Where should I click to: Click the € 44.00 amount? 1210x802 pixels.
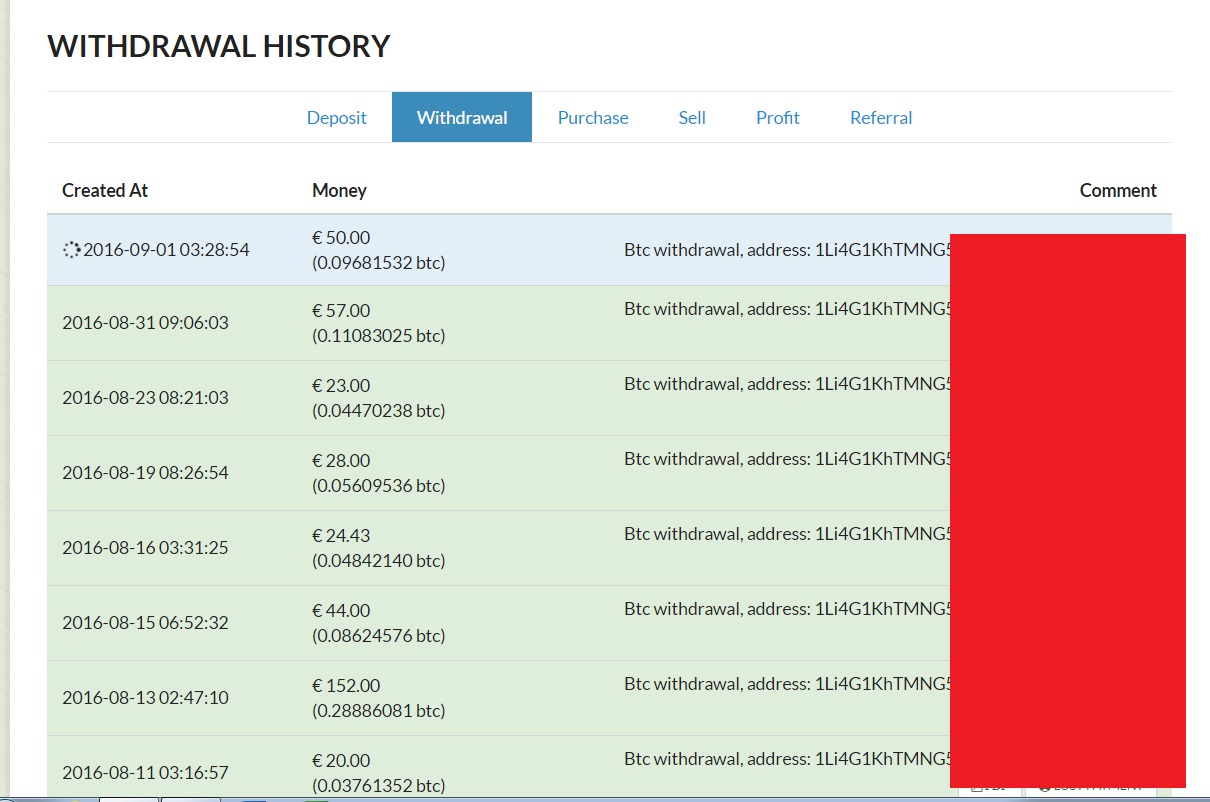pos(341,611)
